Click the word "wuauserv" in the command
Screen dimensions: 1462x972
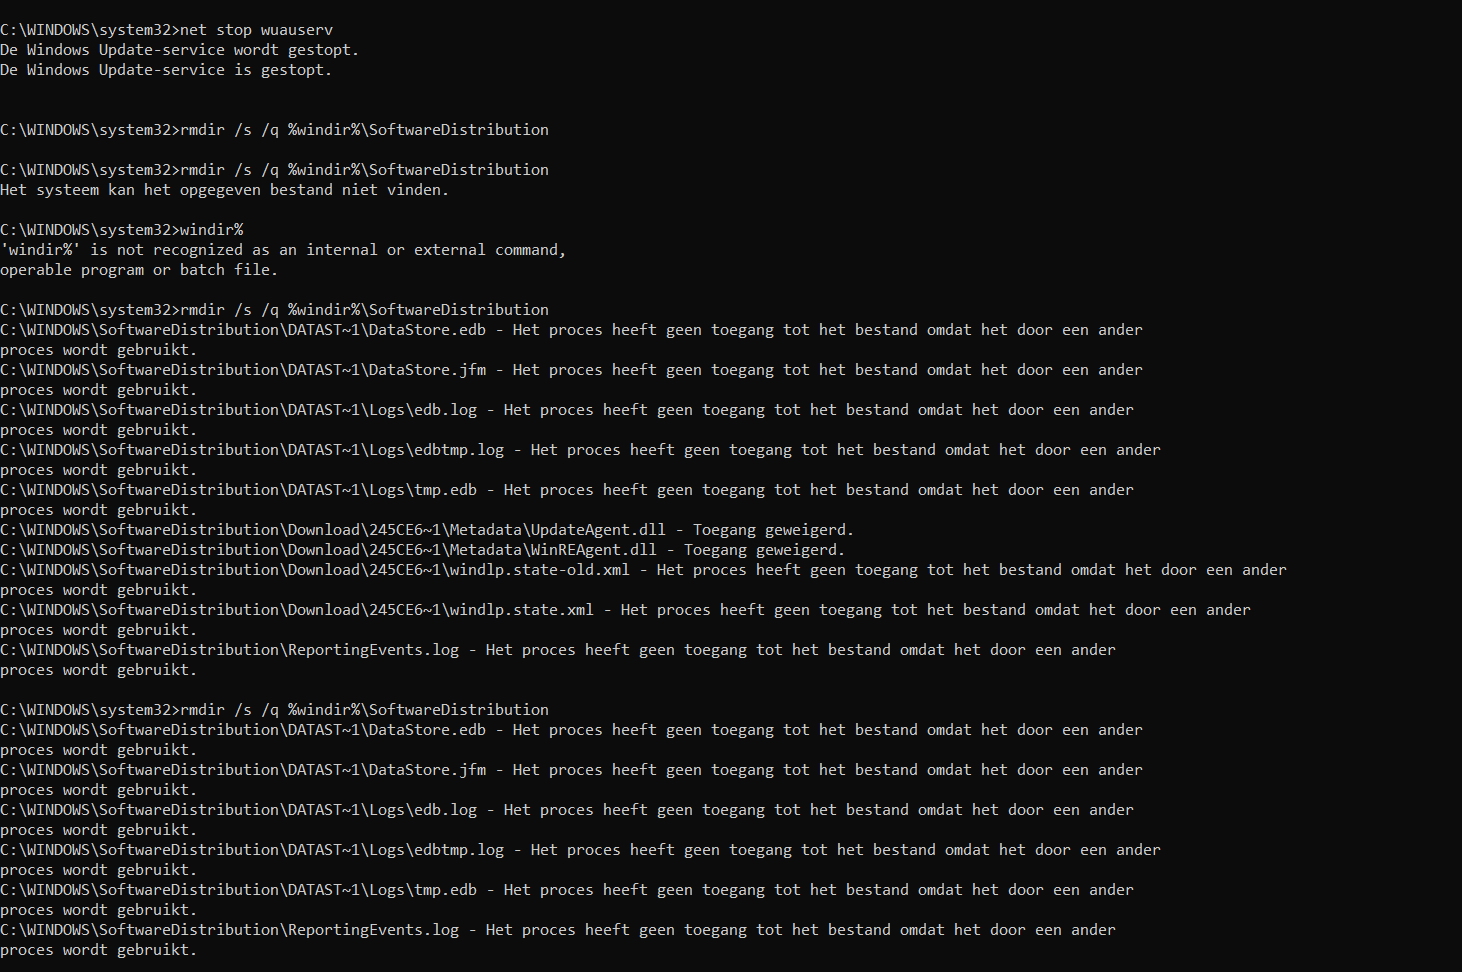point(297,30)
